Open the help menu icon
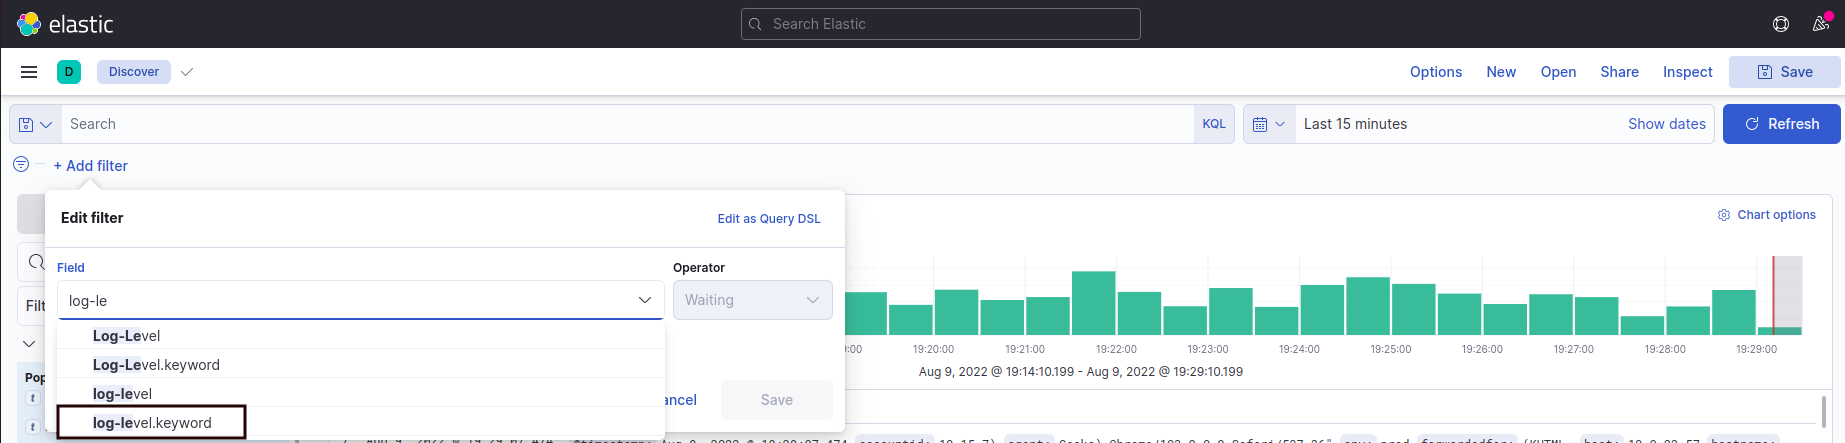The image size is (1845, 443). click(x=1781, y=24)
